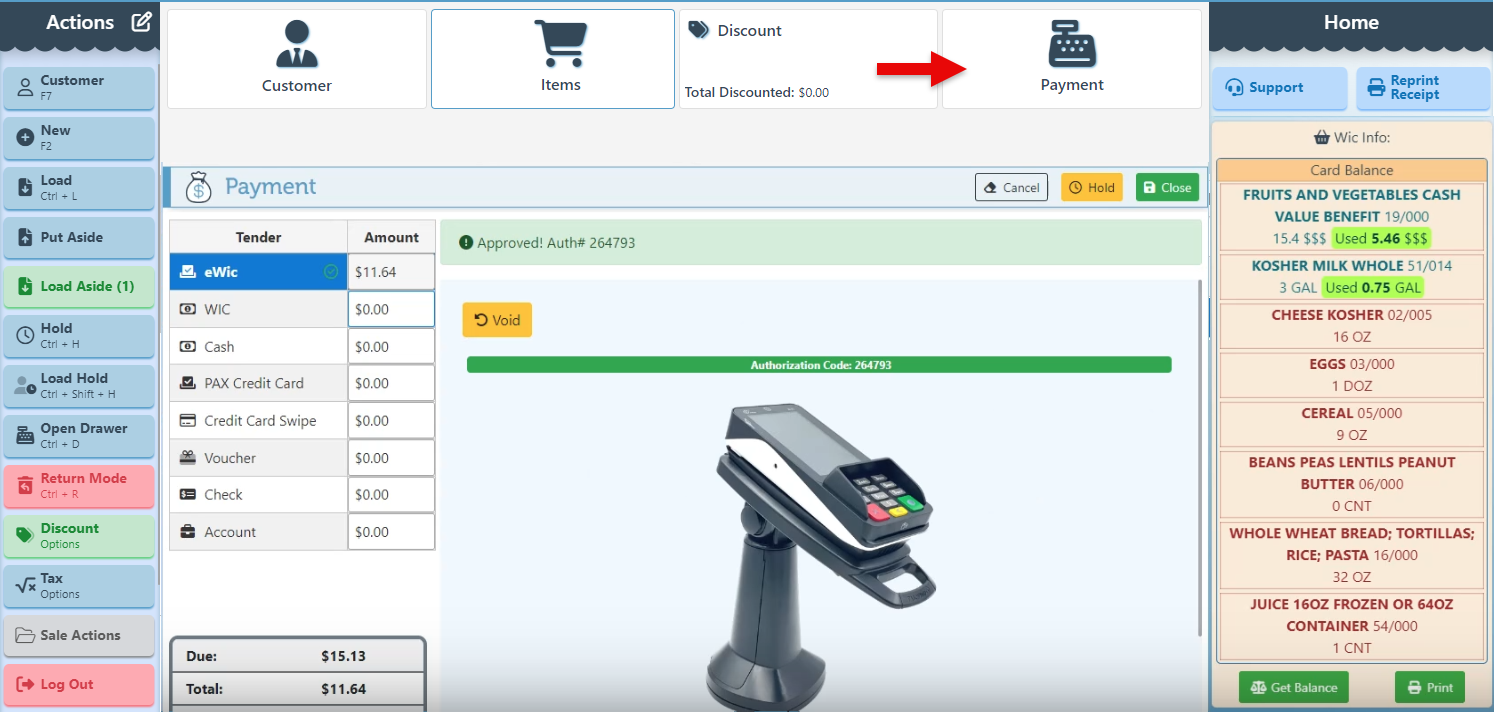Image resolution: width=1495 pixels, height=712 pixels.
Task: Click Get Balance with scale icon
Action: 1293,687
